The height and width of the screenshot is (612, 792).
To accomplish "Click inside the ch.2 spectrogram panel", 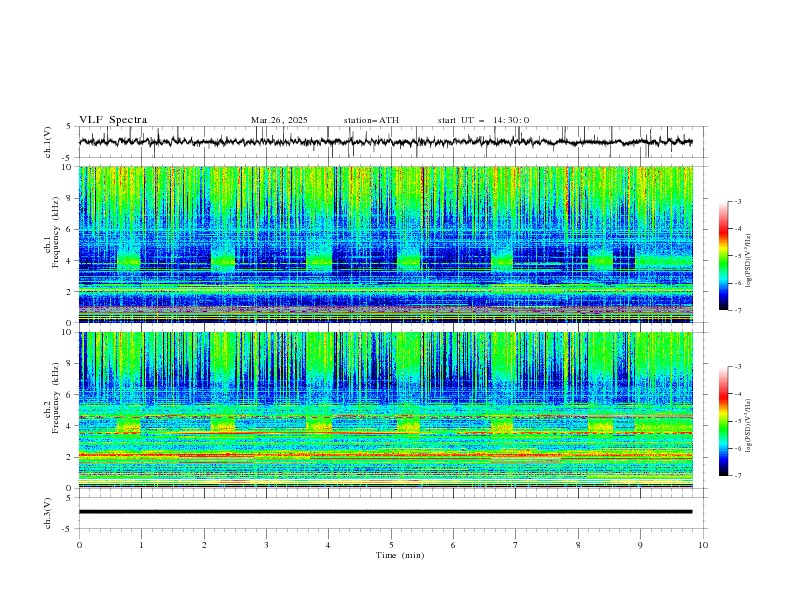I will 385,410.
